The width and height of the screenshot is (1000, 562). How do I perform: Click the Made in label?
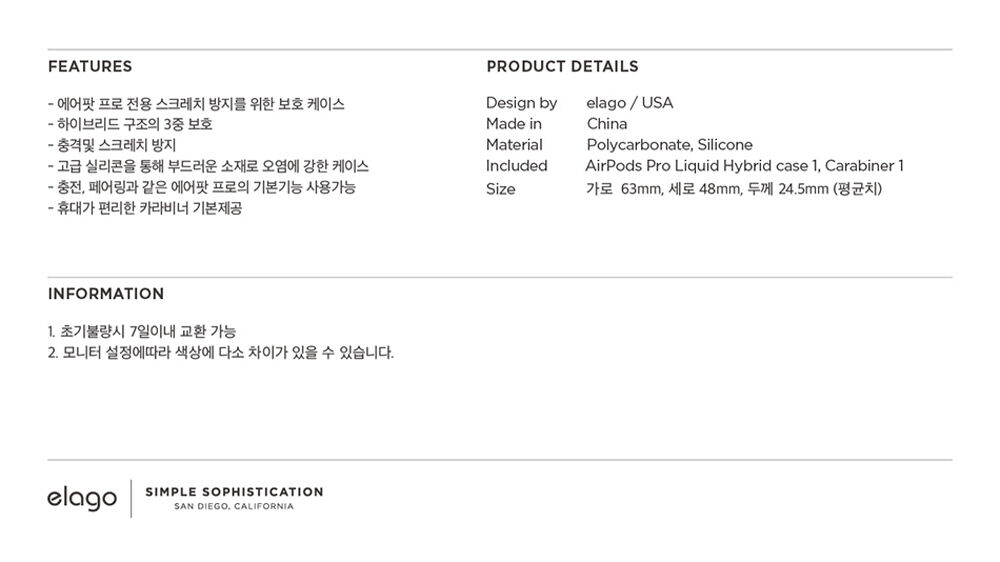click(x=513, y=124)
